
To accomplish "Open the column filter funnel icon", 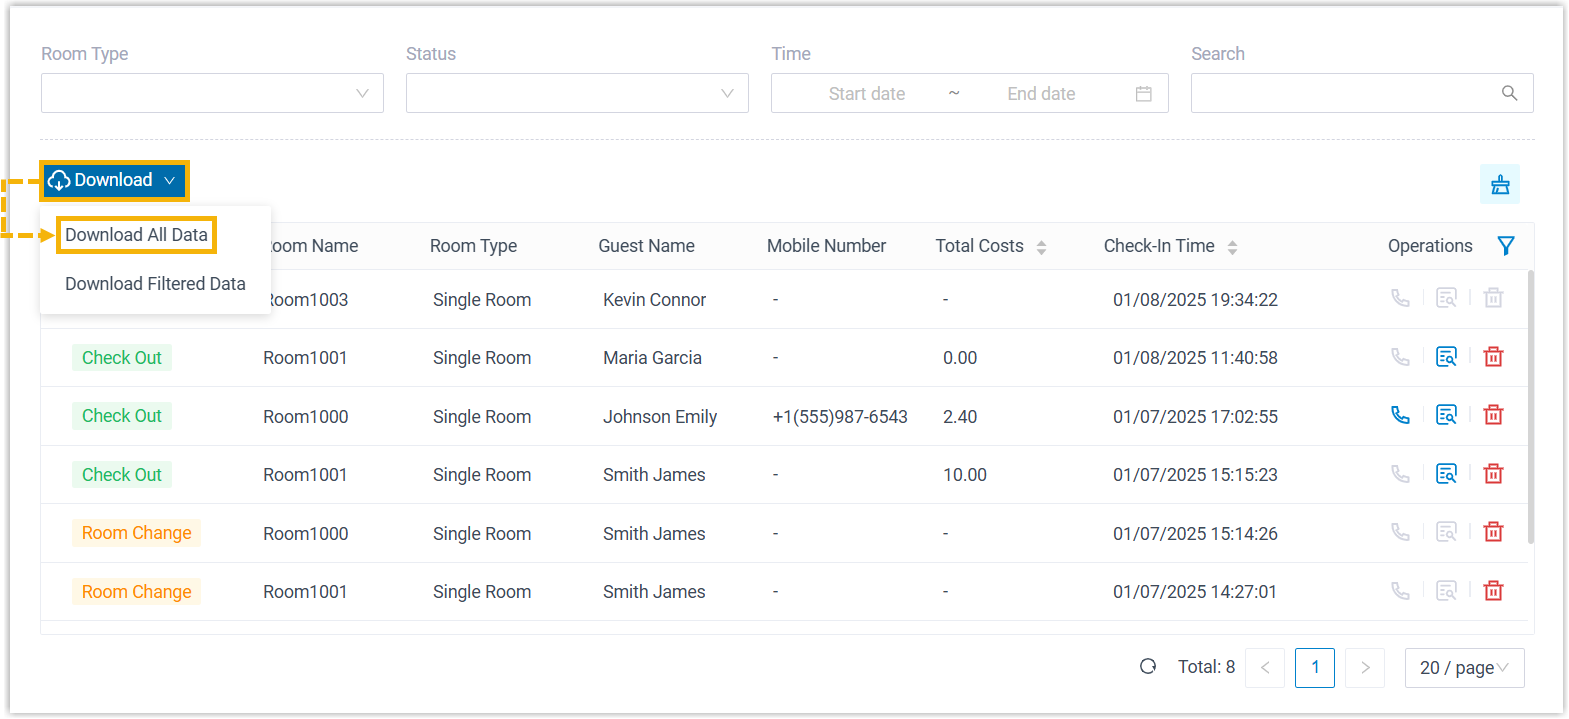I will pos(1506,246).
